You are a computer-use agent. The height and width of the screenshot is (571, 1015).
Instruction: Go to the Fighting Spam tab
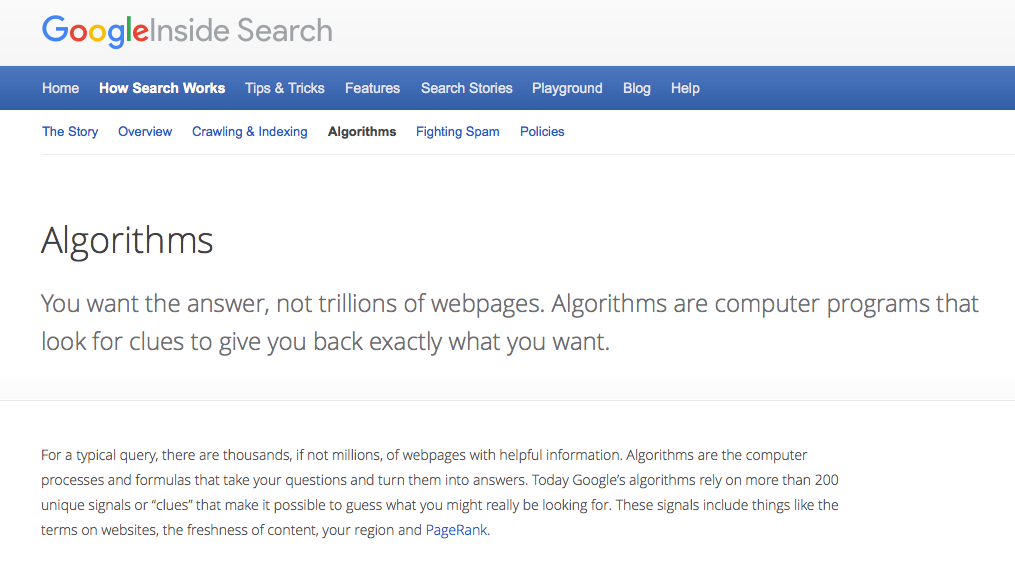point(458,131)
